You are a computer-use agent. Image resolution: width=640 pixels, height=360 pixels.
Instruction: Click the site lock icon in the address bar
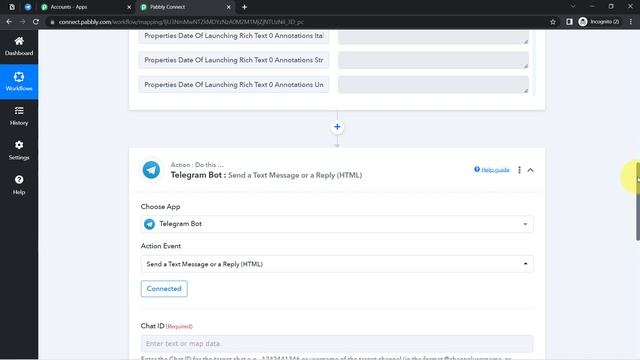pos(52,22)
